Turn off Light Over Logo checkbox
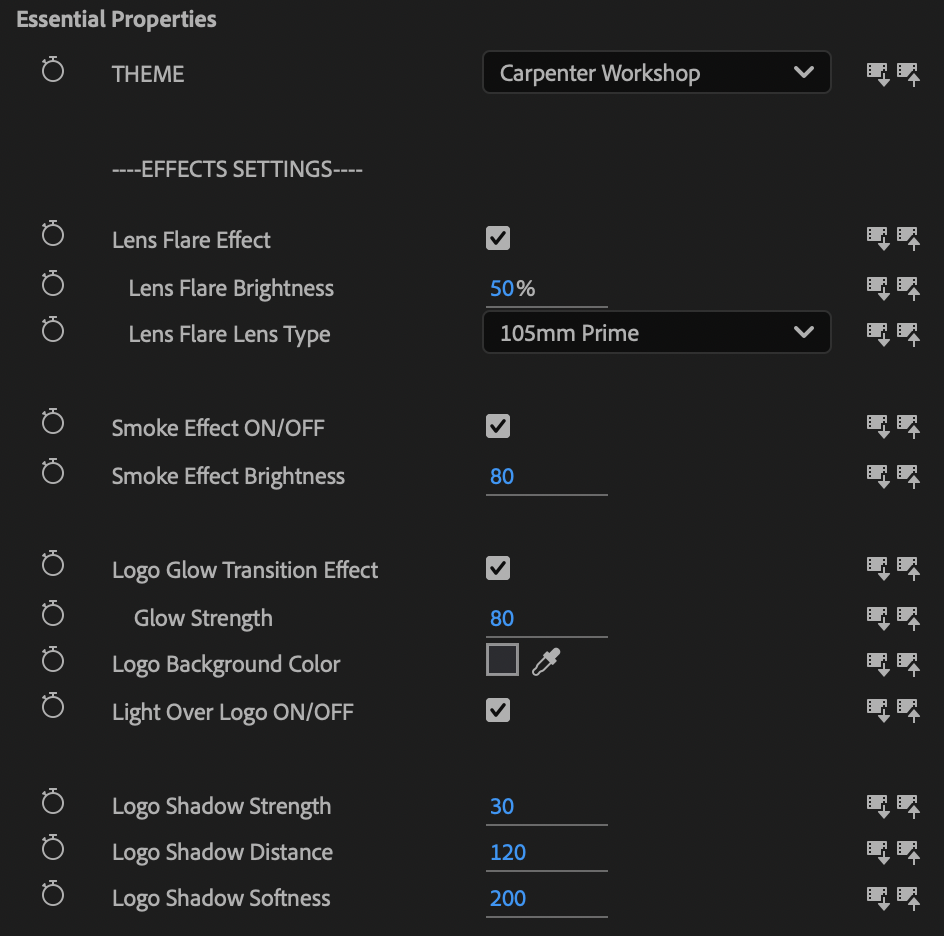The width and height of the screenshot is (944, 936). (x=498, y=710)
